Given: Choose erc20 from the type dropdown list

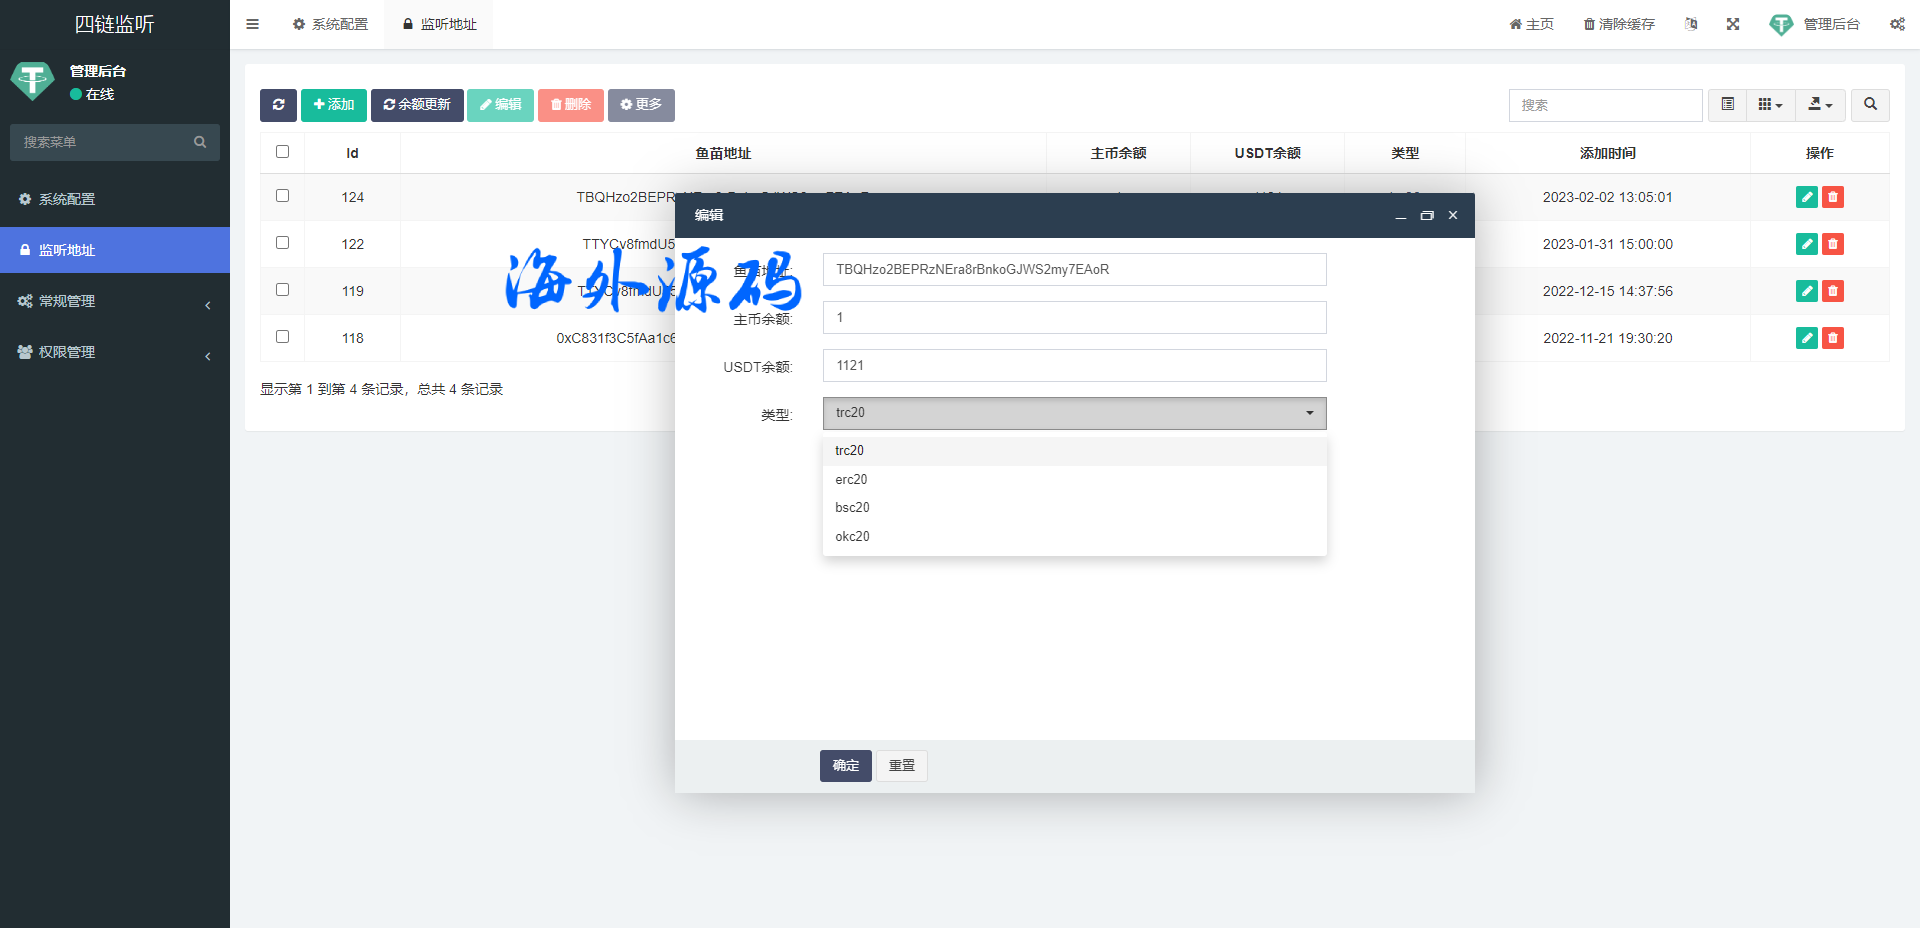Looking at the screenshot, I should (x=852, y=480).
